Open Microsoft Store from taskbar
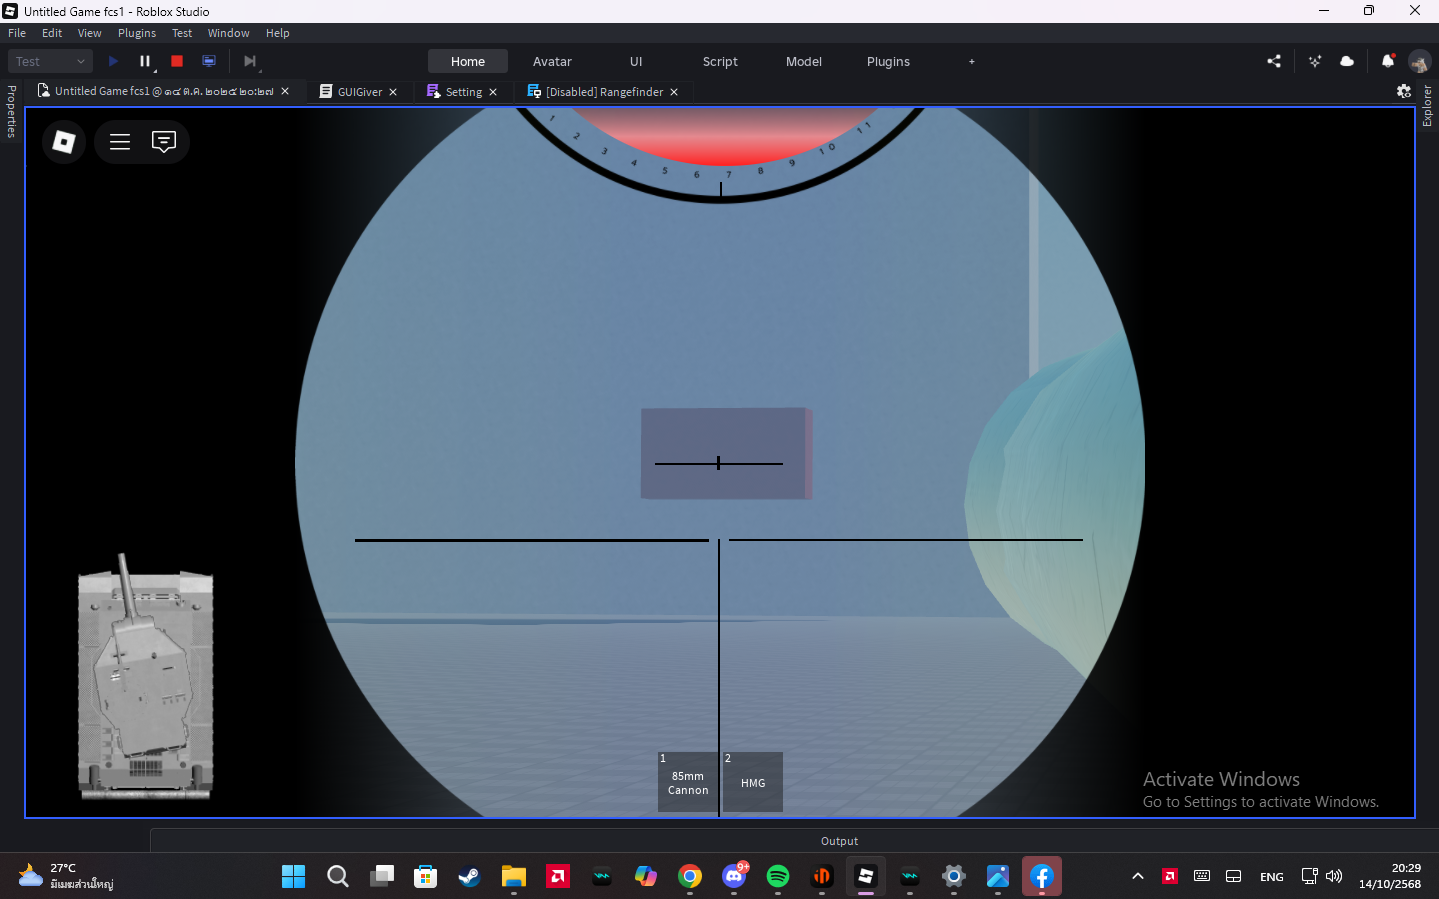Viewport: 1439px width, 899px height. 426,877
